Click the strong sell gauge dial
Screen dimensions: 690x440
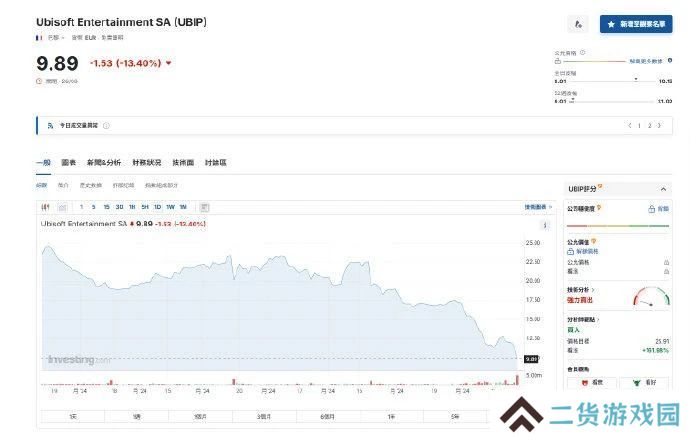[x=651, y=297]
